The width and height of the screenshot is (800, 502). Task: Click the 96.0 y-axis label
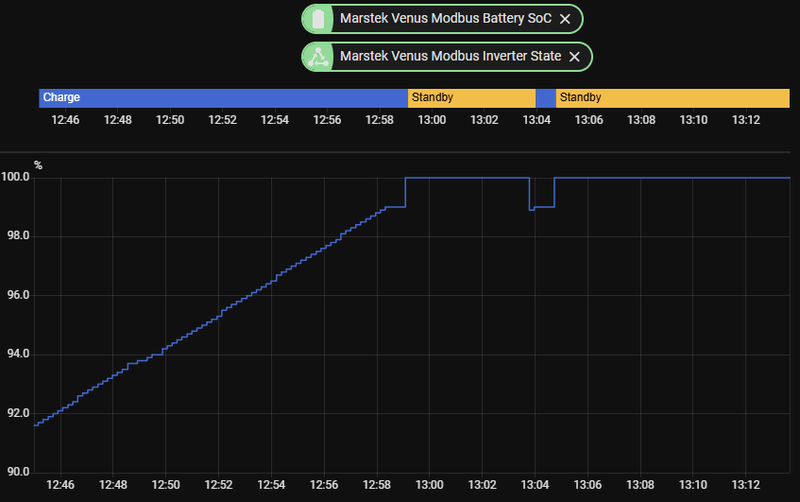point(18,295)
